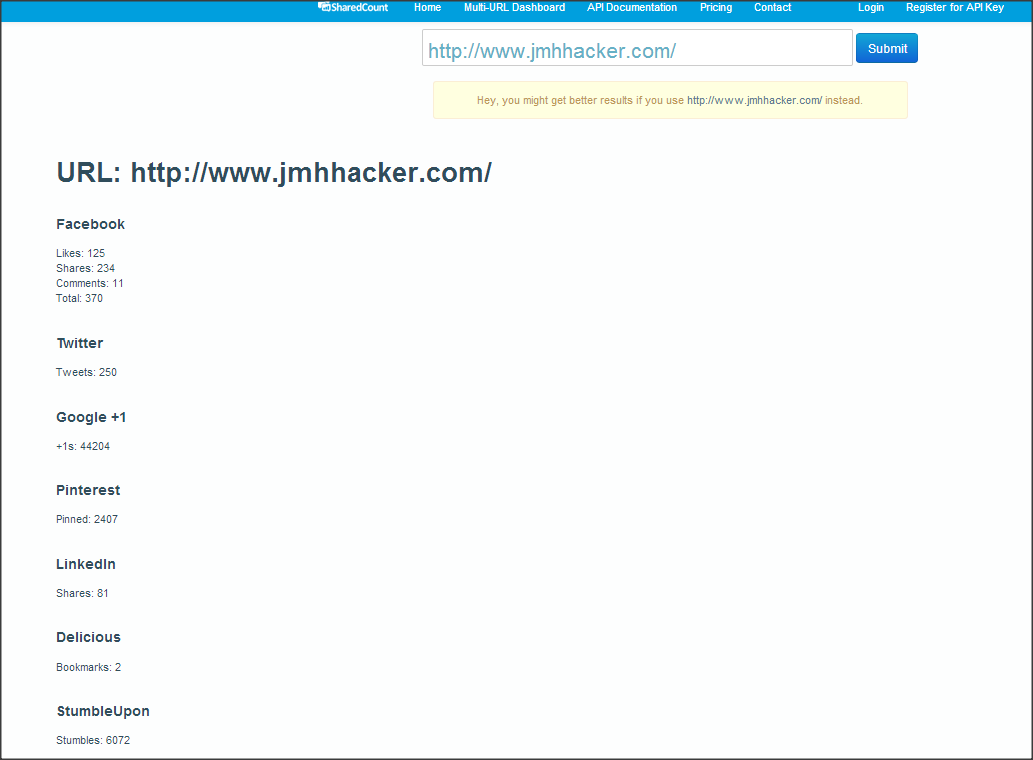Image resolution: width=1033 pixels, height=760 pixels.
Task: Go to API Documentation
Action: pyautogui.click(x=632, y=7)
